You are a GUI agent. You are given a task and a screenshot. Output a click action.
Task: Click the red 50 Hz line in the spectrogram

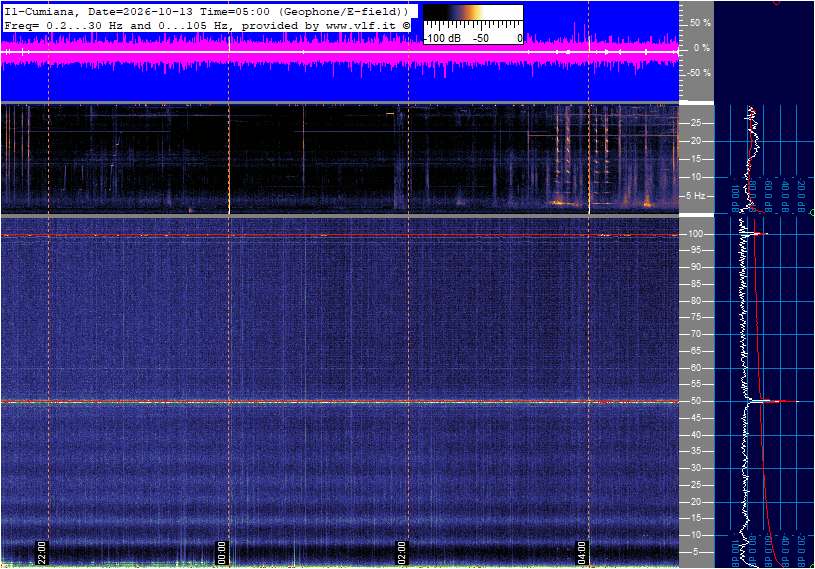(x=339, y=402)
